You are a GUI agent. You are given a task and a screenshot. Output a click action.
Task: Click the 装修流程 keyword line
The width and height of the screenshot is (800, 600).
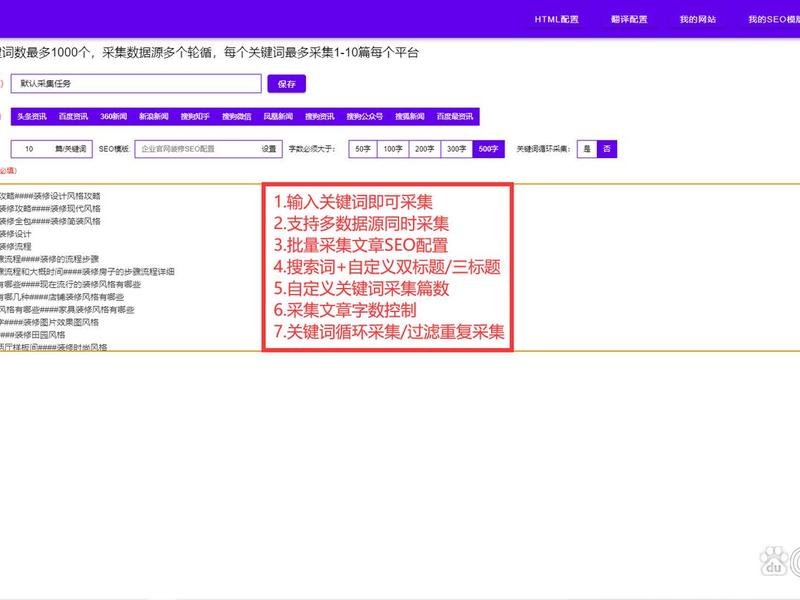tap(15, 246)
